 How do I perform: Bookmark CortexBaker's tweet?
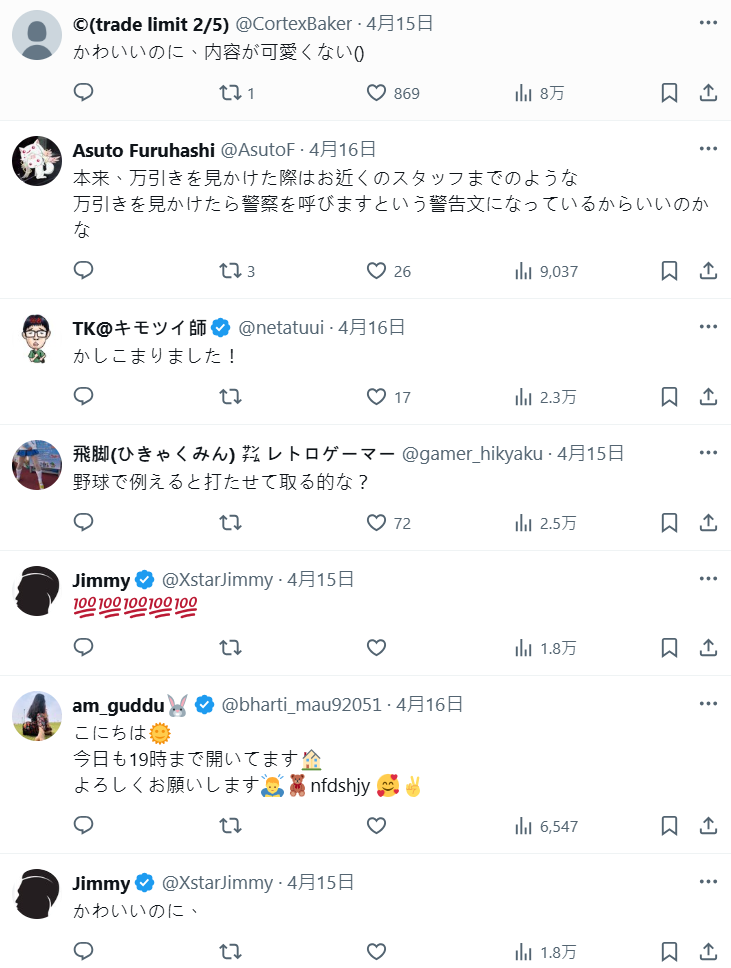click(x=669, y=93)
